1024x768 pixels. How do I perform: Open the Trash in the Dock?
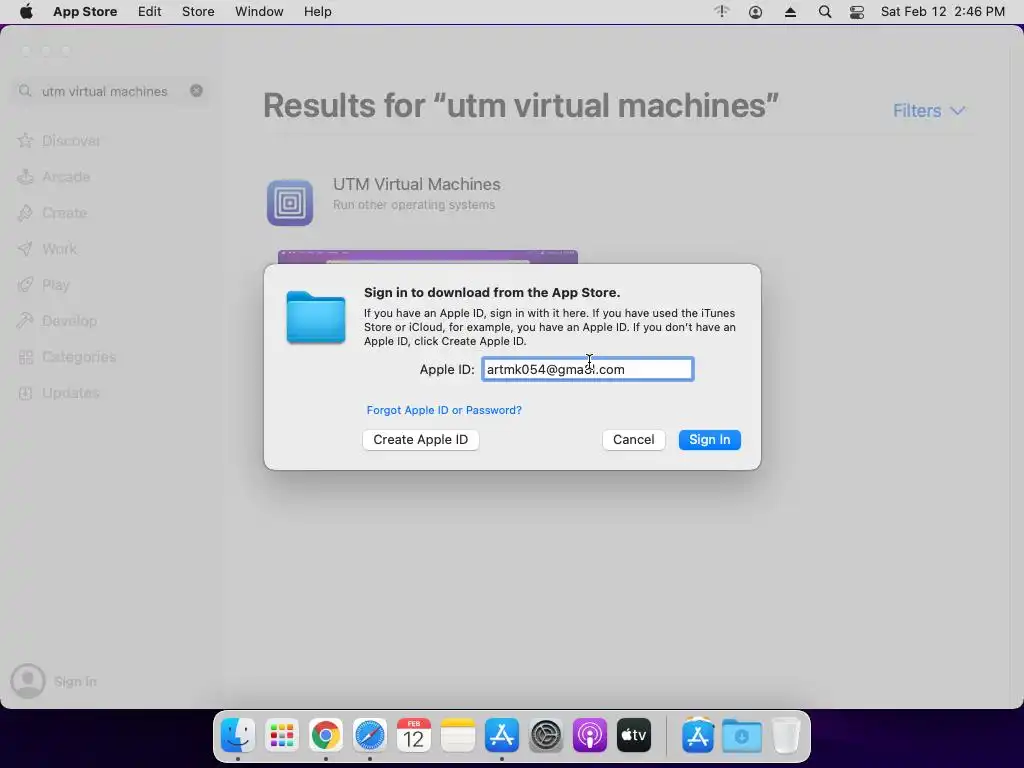tap(786, 735)
